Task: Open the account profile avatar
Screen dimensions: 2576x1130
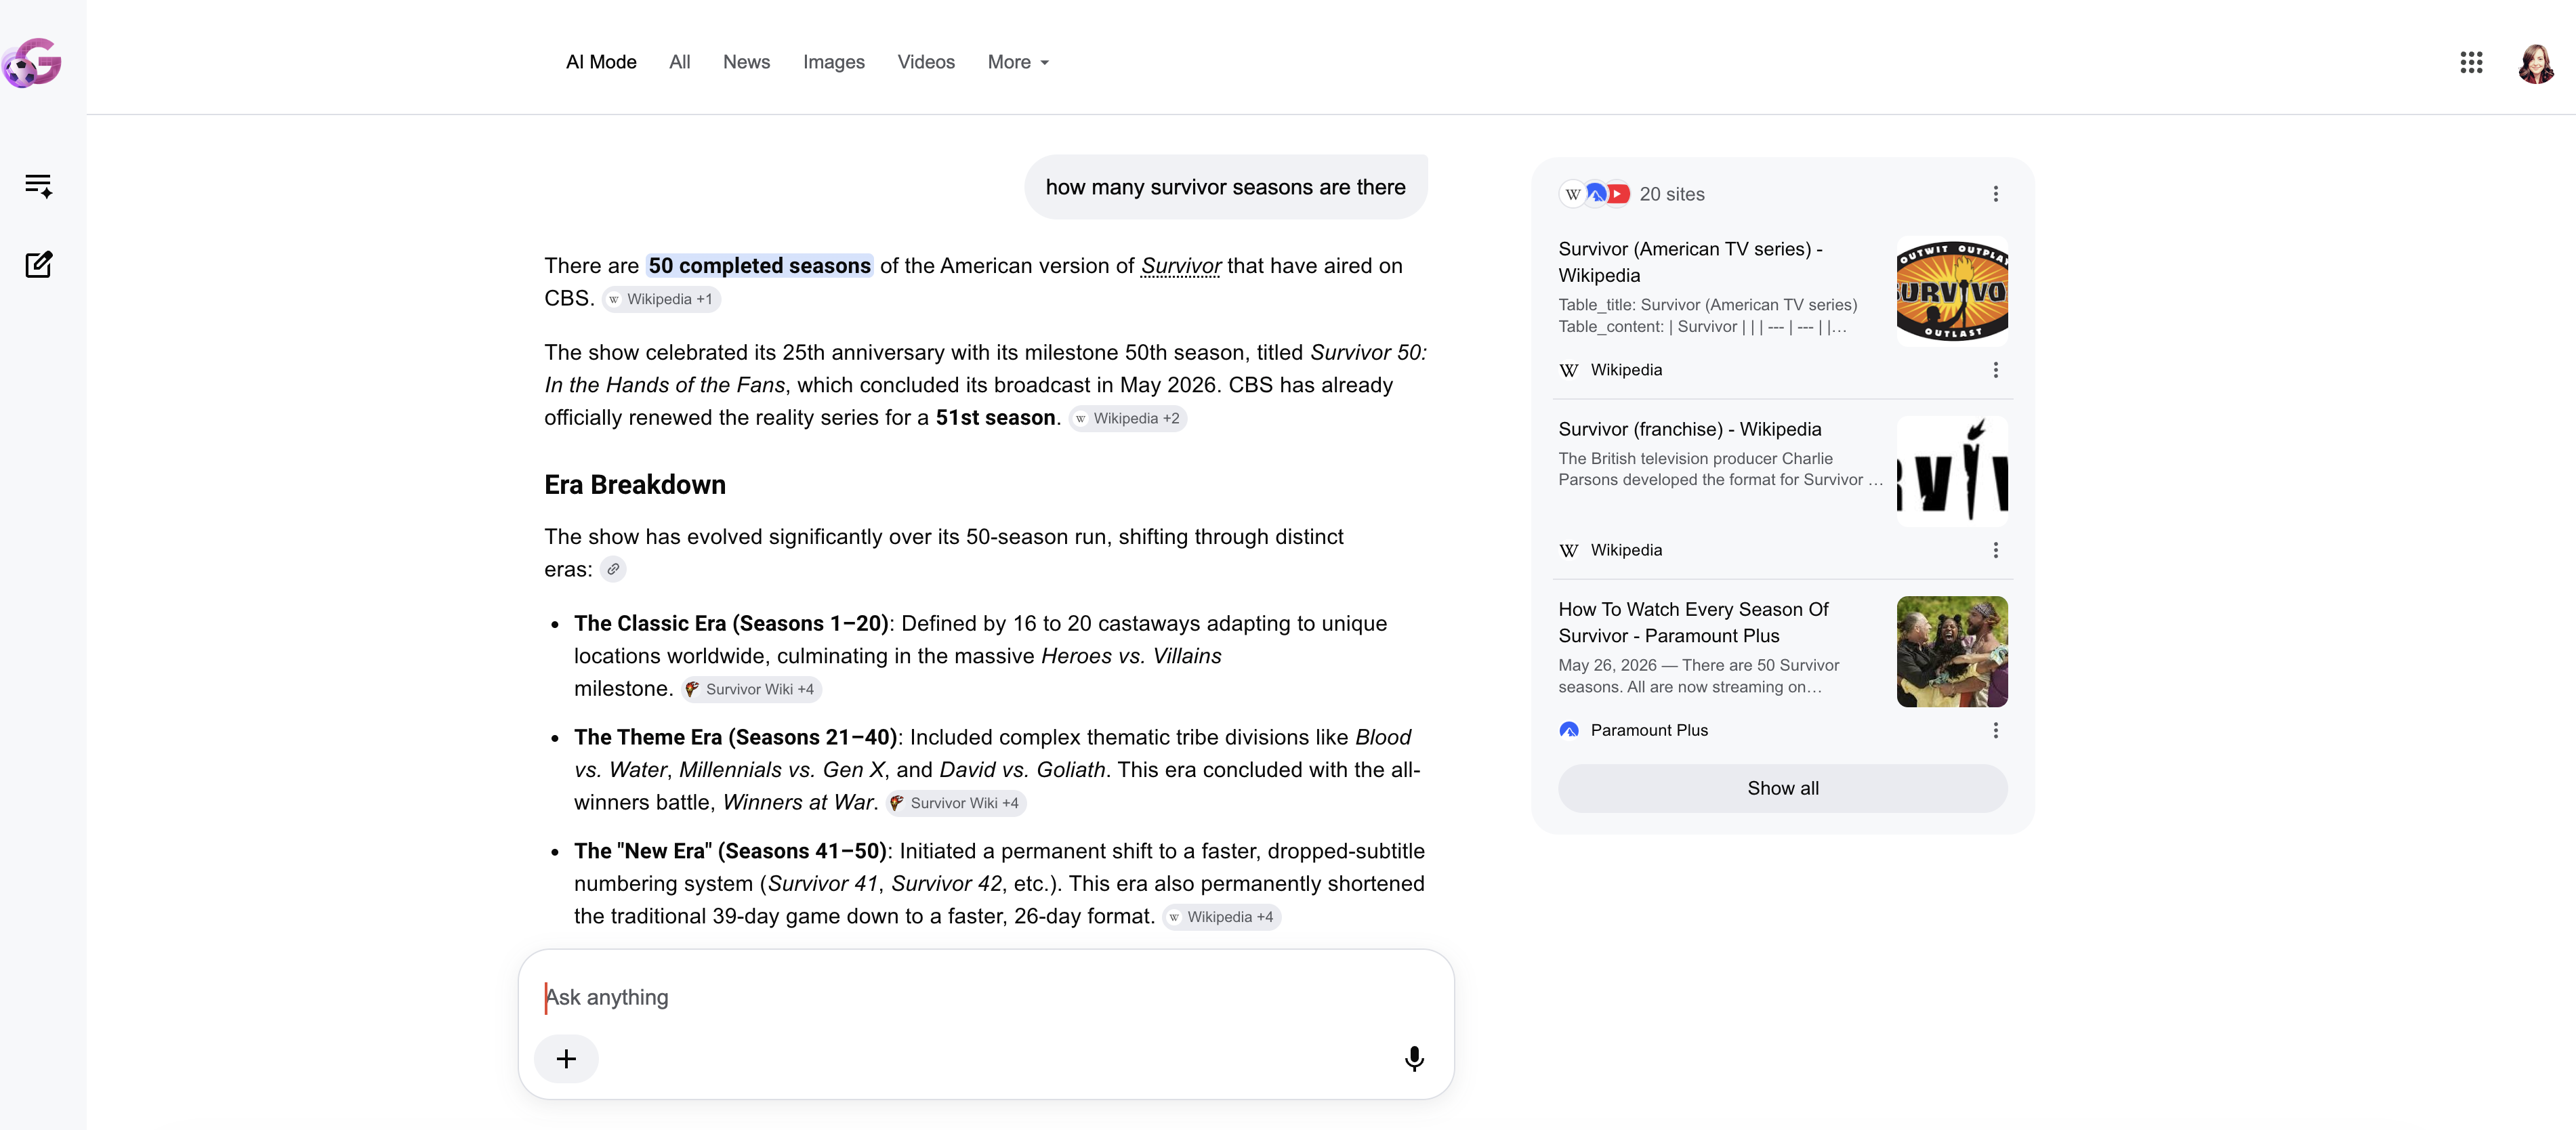Action: click(x=2536, y=63)
